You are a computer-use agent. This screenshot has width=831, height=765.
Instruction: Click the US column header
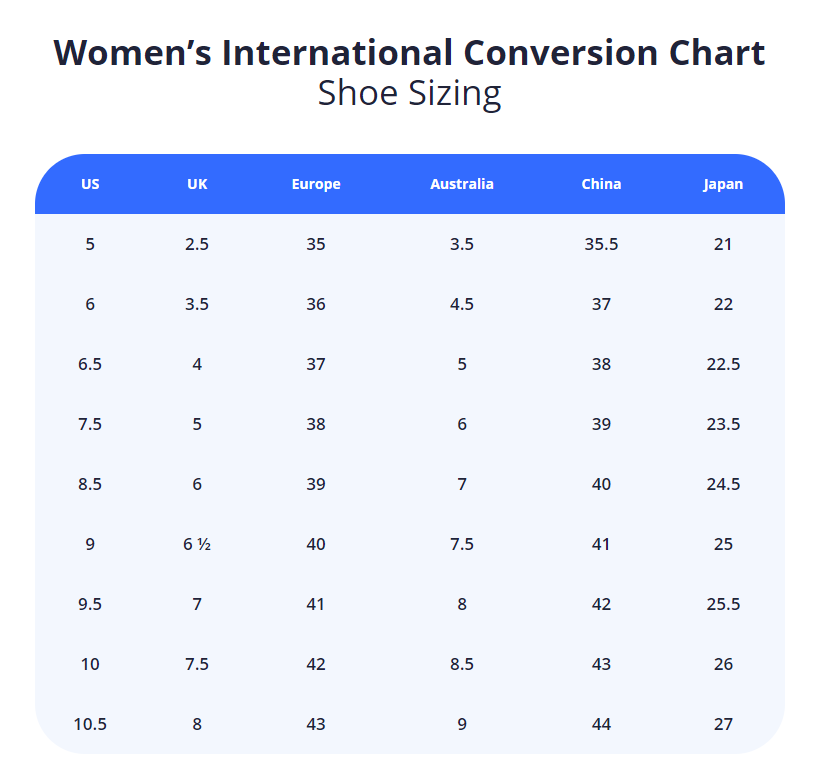(90, 184)
